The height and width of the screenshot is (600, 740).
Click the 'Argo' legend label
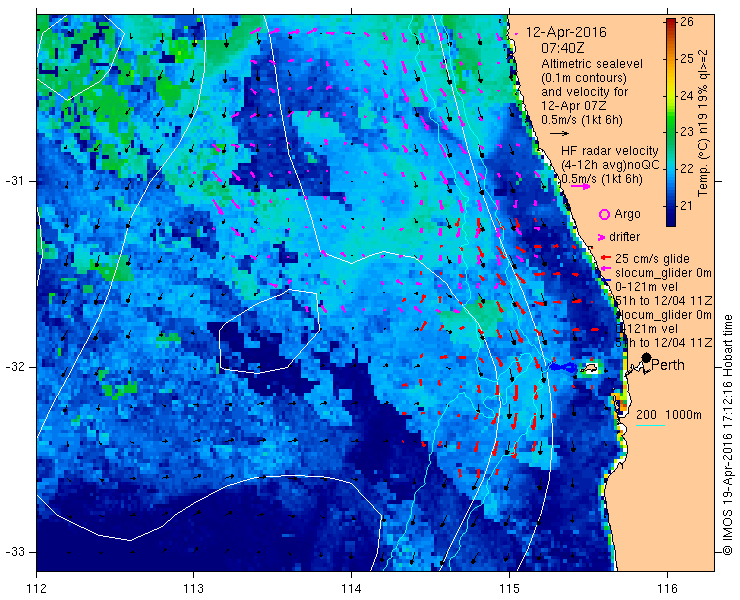point(627,214)
